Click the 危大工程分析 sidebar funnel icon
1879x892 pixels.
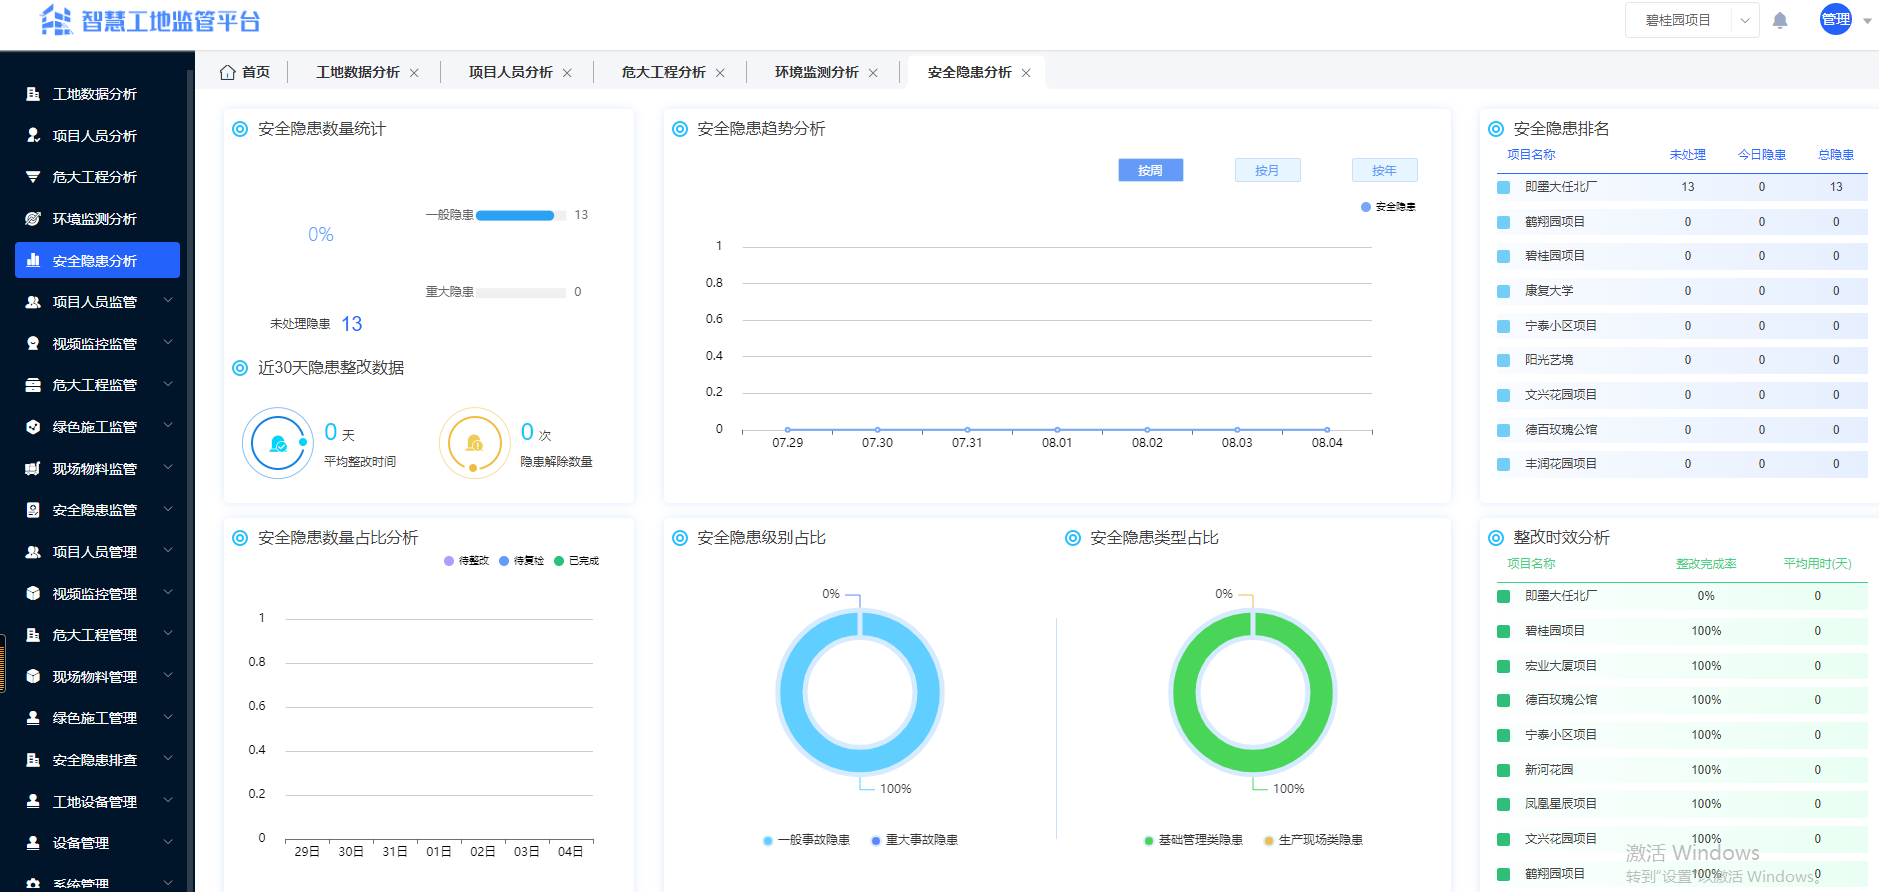point(33,177)
